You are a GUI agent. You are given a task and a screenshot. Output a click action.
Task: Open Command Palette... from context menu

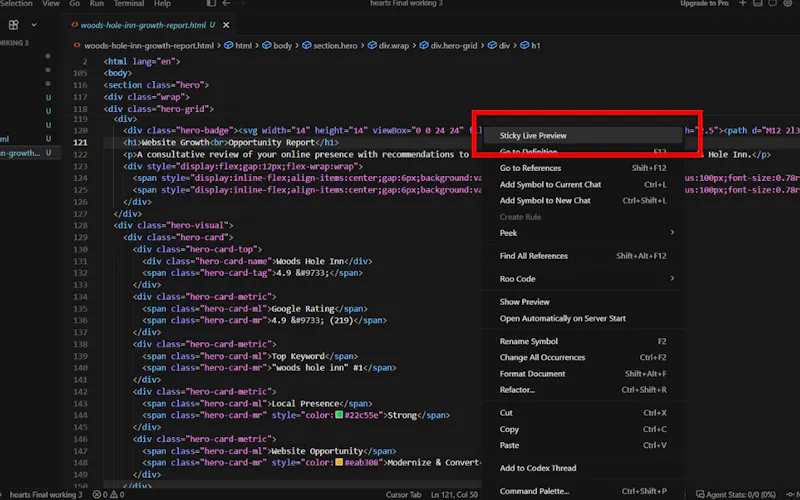(x=583, y=491)
